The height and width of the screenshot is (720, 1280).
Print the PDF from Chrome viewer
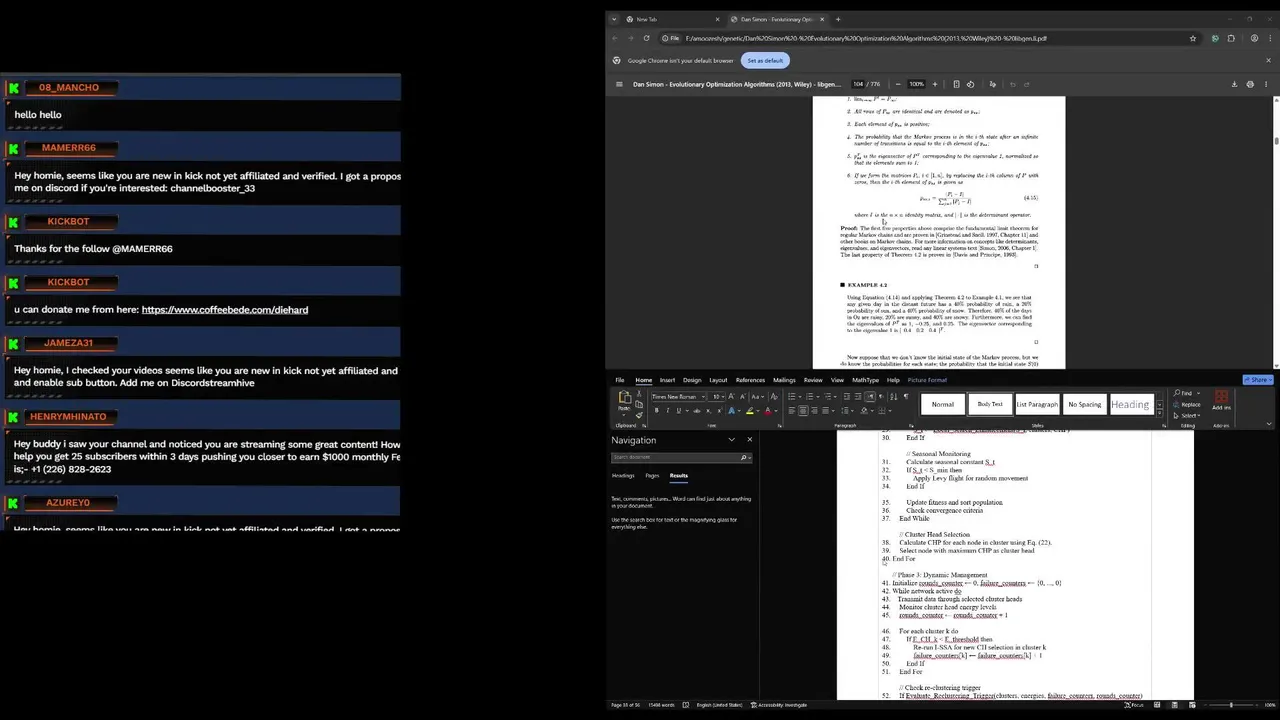[1250, 84]
